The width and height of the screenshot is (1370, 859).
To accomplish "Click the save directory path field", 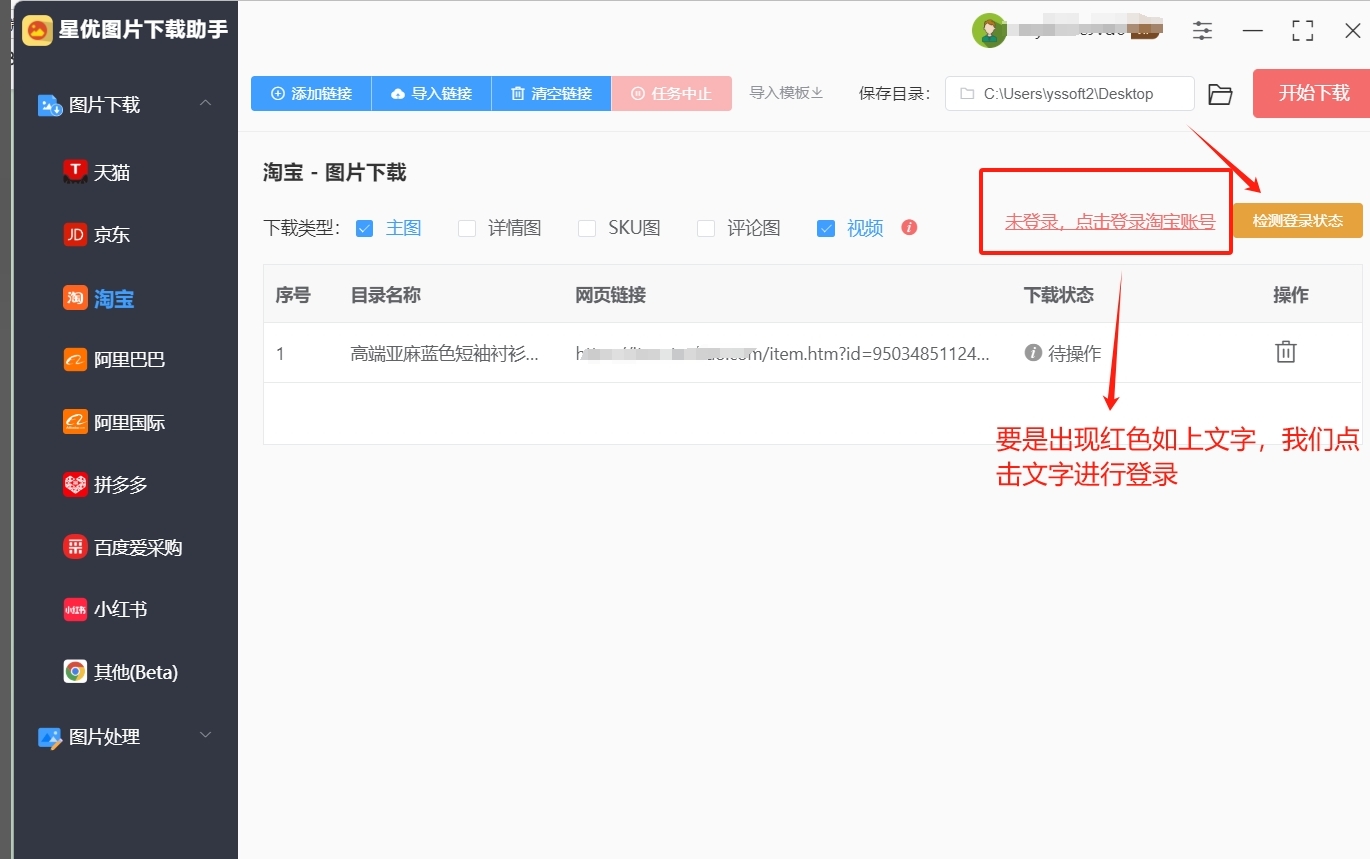I will [1070, 94].
